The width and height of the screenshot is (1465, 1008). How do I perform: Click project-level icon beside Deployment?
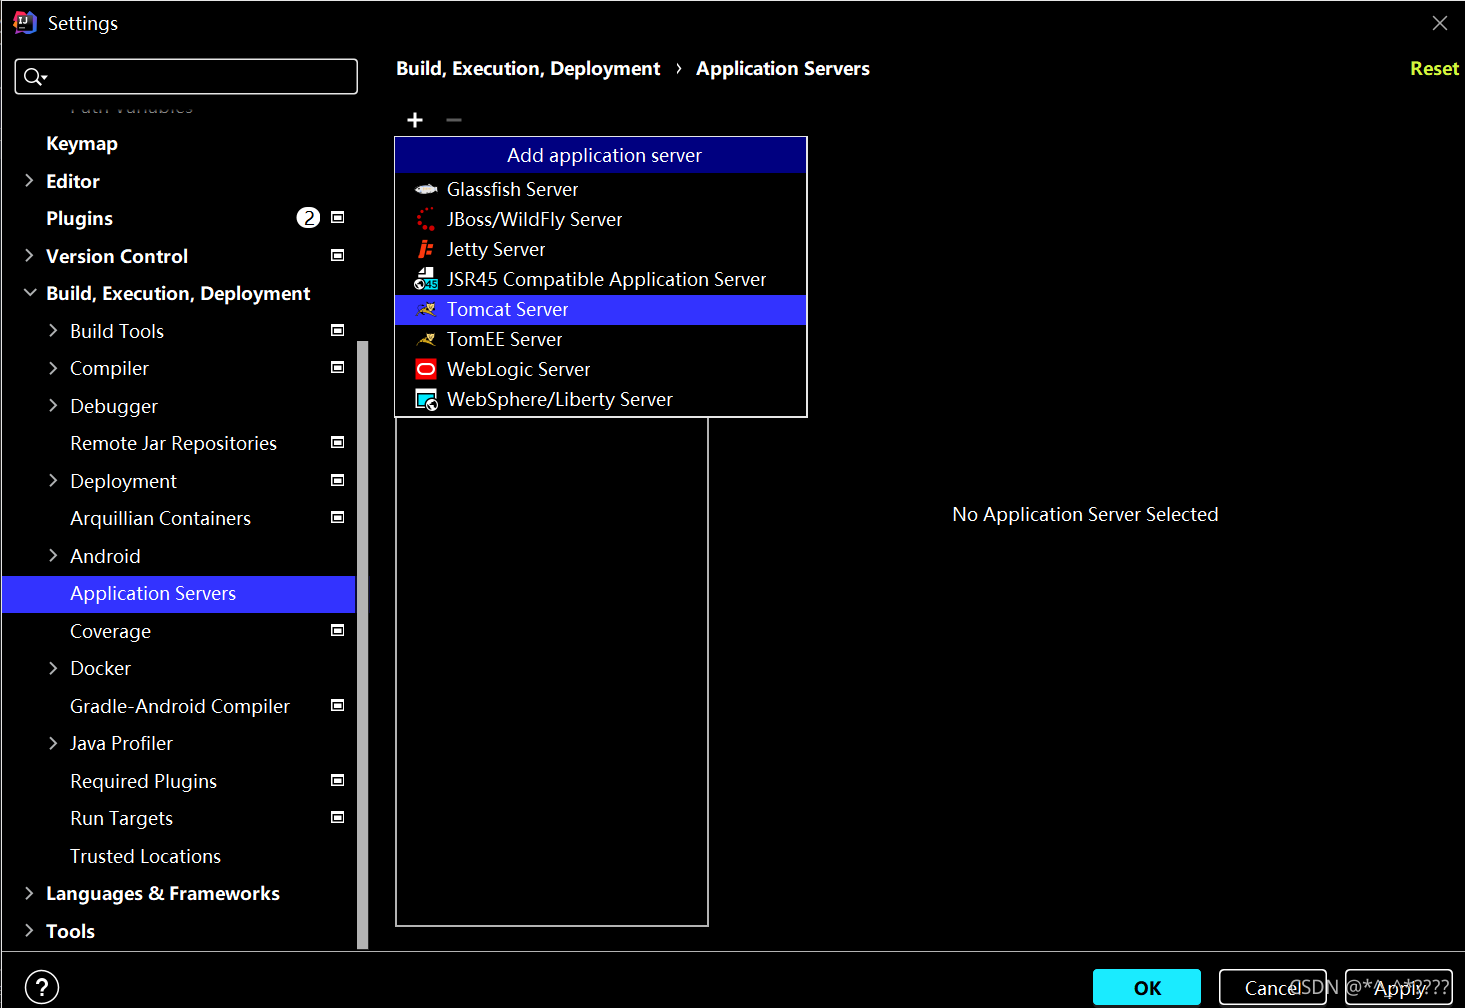click(x=338, y=480)
